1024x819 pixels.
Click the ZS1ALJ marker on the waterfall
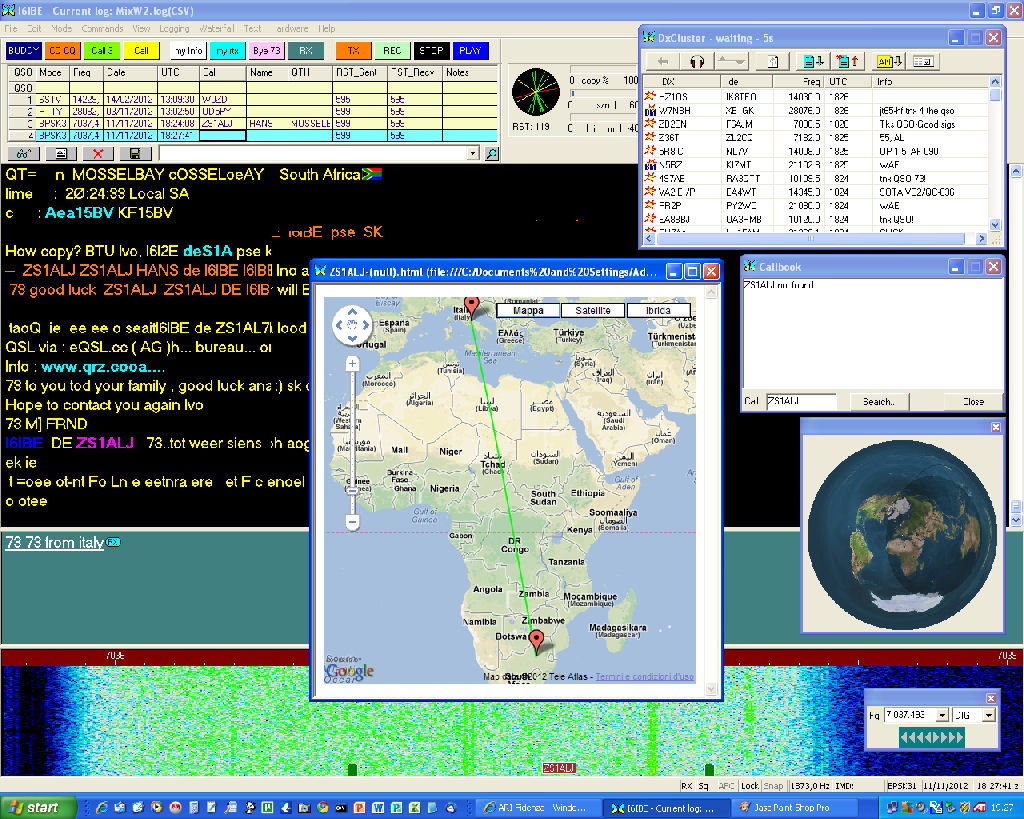click(558, 768)
